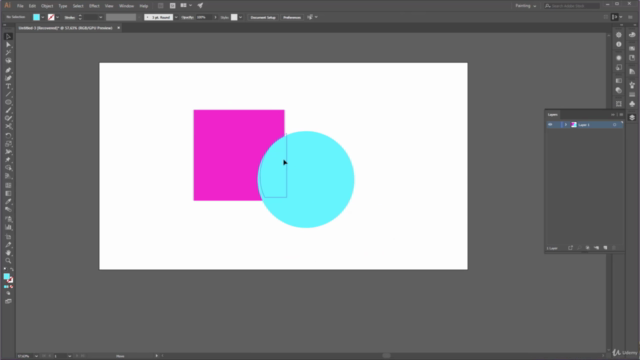Toggle the Layer 1 target circle
The width and height of the screenshot is (640, 360).
pyautogui.click(x=614, y=124)
